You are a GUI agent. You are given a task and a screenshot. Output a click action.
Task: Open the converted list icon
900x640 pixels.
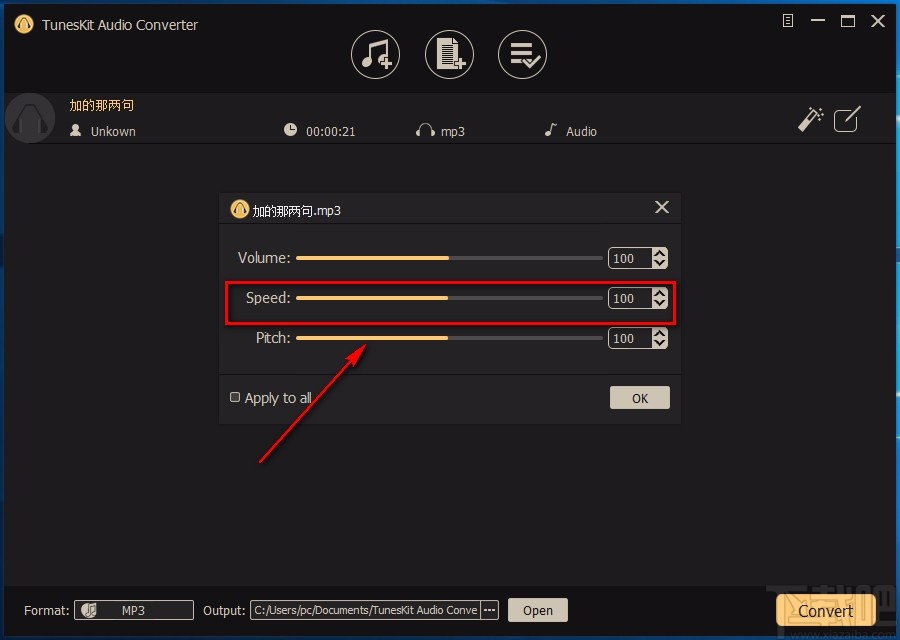click(522, 55)
